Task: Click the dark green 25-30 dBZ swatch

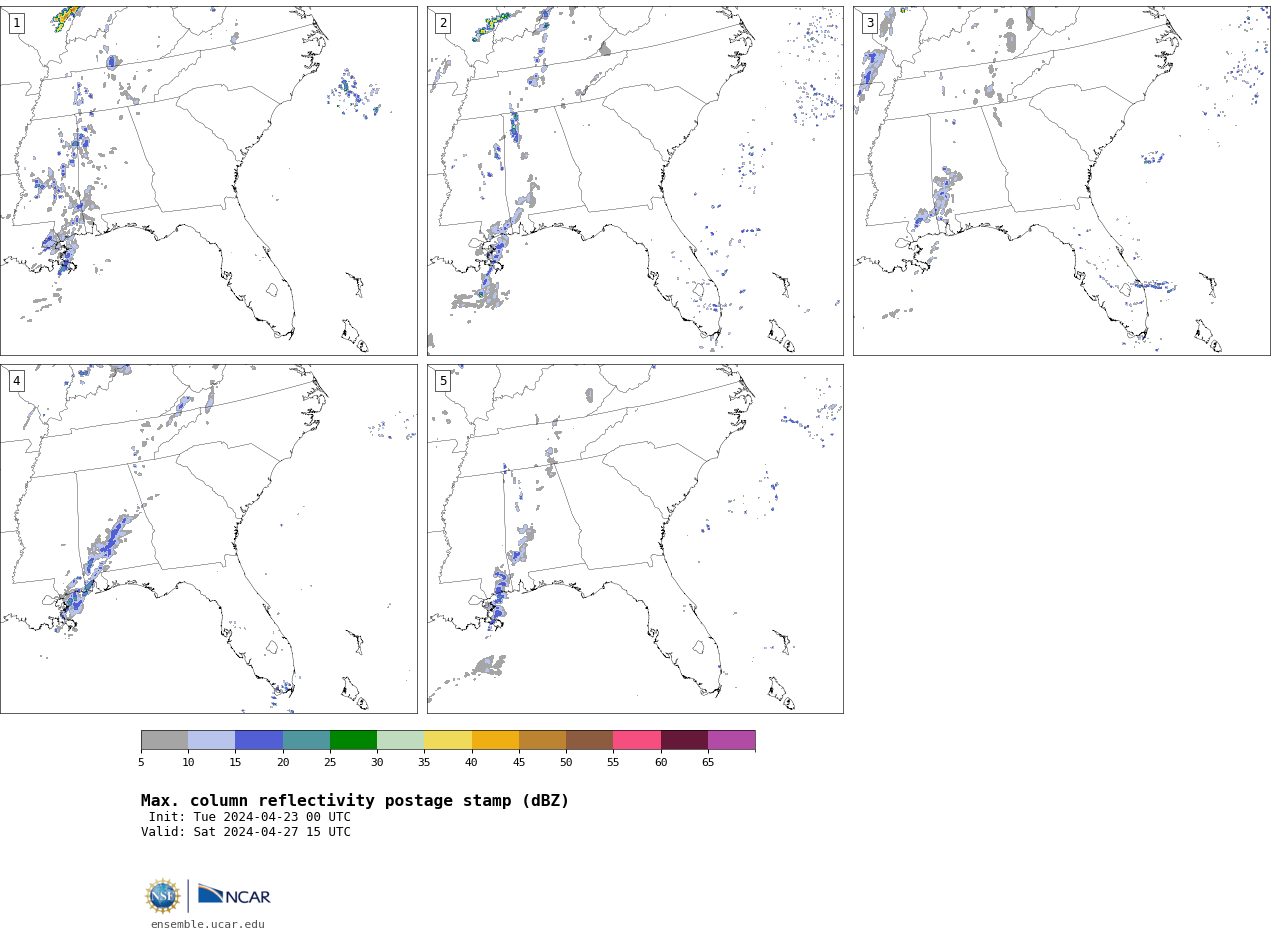Action: click(x=353, y=740)
